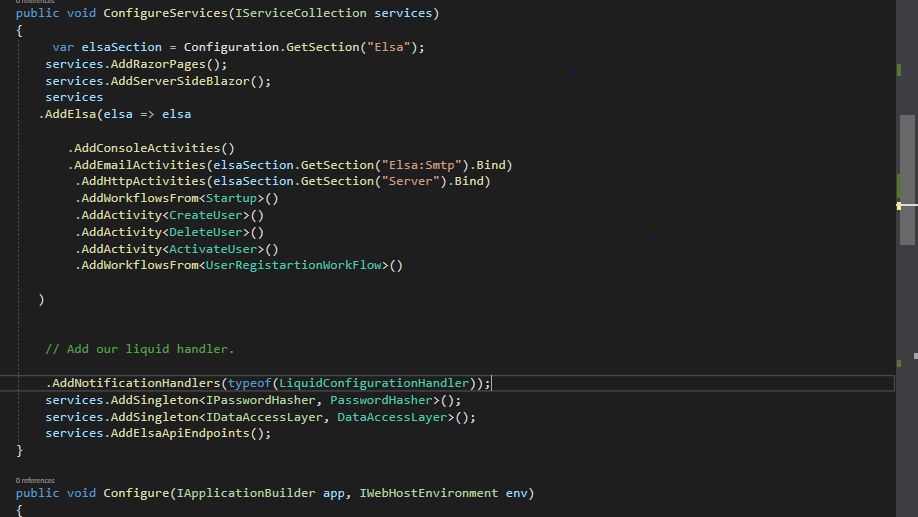Click LiquidConfigurationHandler type name
The height and width of the screenshot is (517, 918).
coord(374,383)
